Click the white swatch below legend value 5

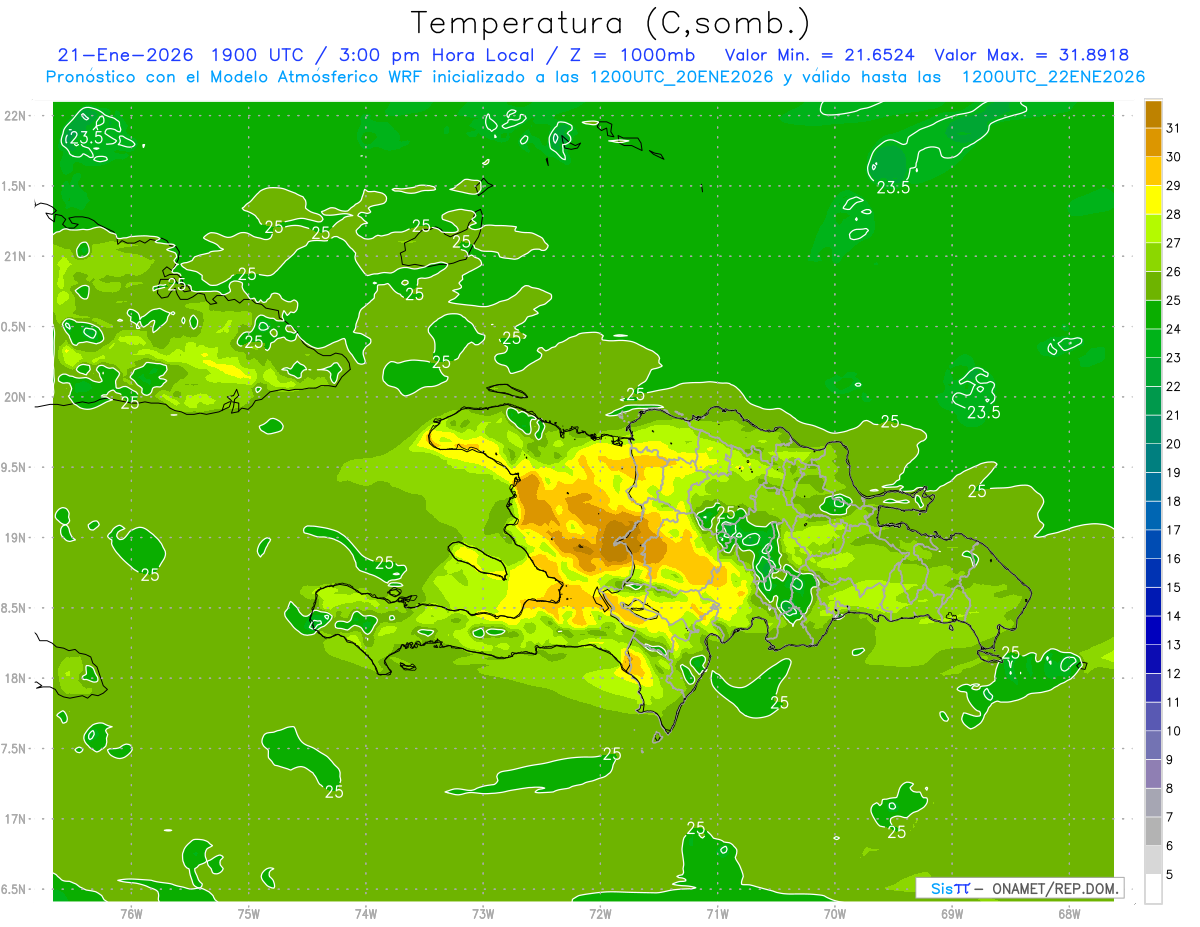[x=1153, y=889]
